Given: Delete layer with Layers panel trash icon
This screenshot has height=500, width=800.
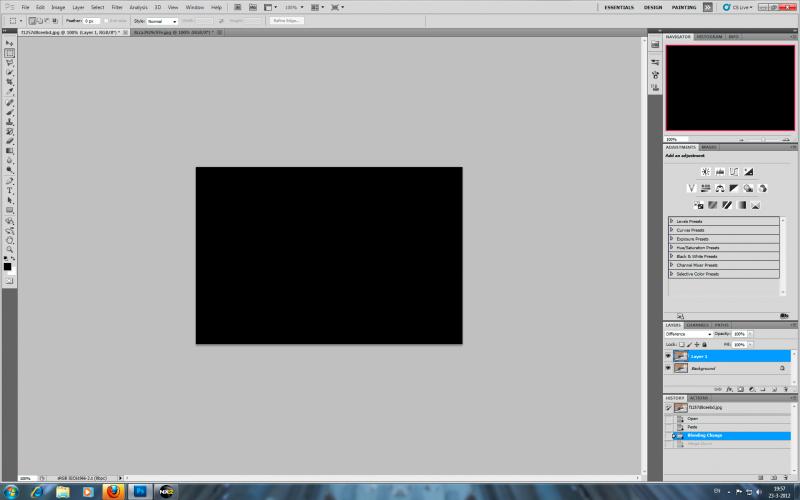Looking at the screenshot, I should click(786, 389).
